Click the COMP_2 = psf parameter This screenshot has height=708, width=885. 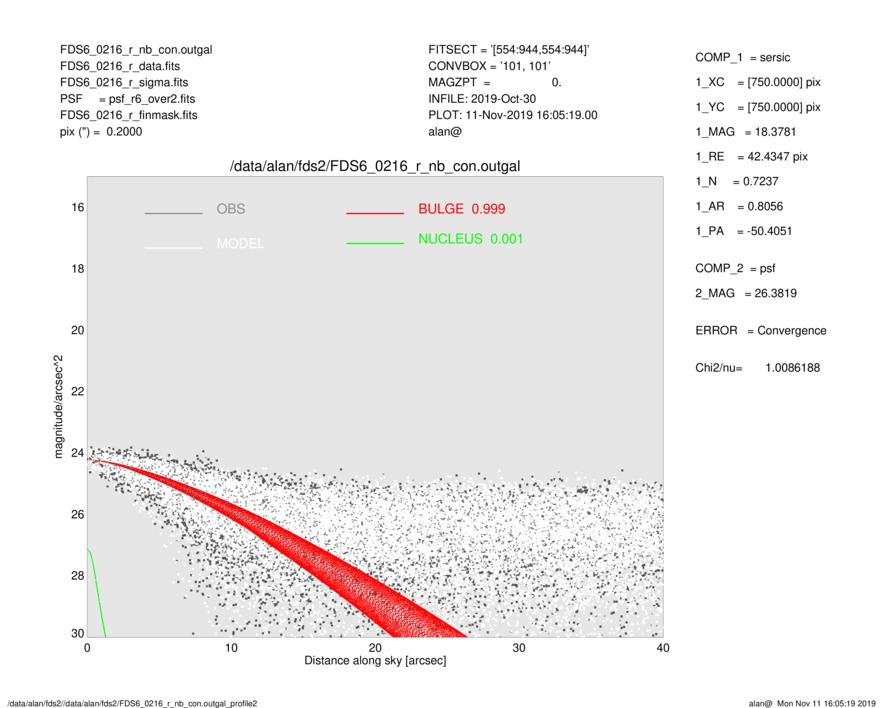(x=735, y=269)
